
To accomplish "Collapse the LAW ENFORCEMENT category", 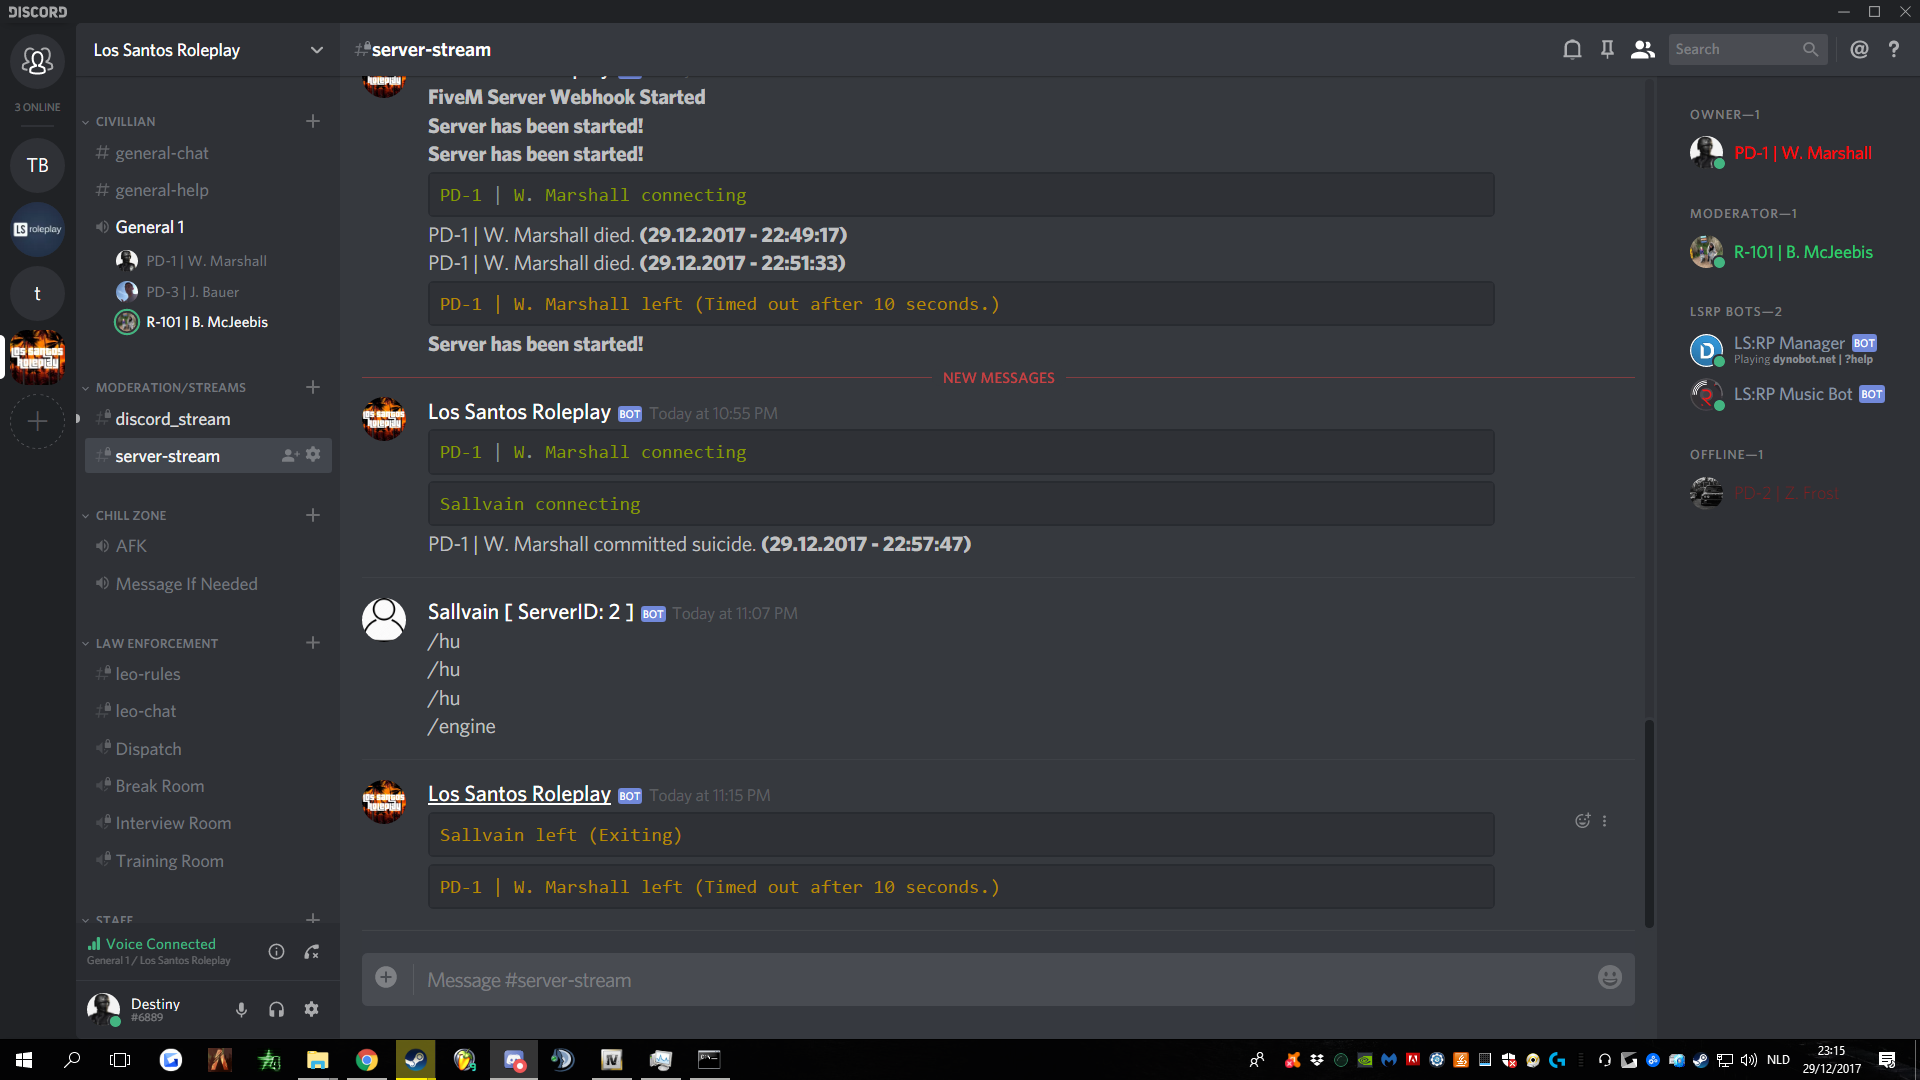I will [x=156, y=644].
